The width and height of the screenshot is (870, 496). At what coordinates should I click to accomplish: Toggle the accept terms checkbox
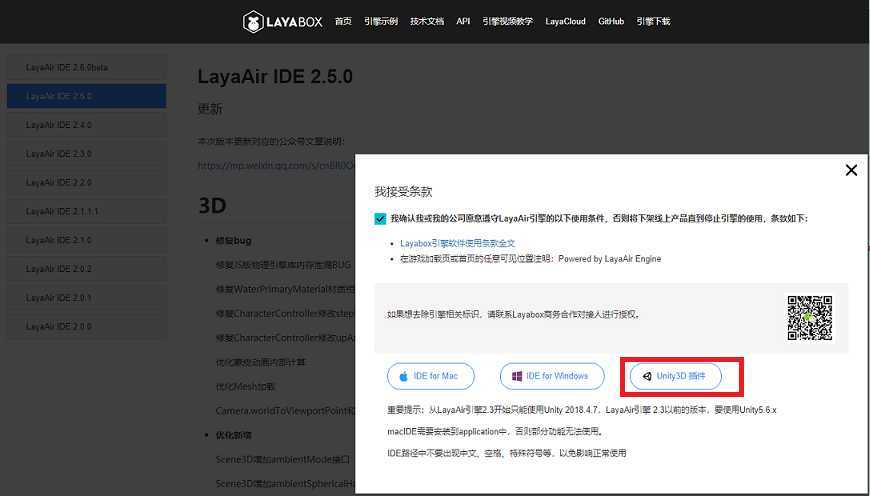click(x=380, y=219)
